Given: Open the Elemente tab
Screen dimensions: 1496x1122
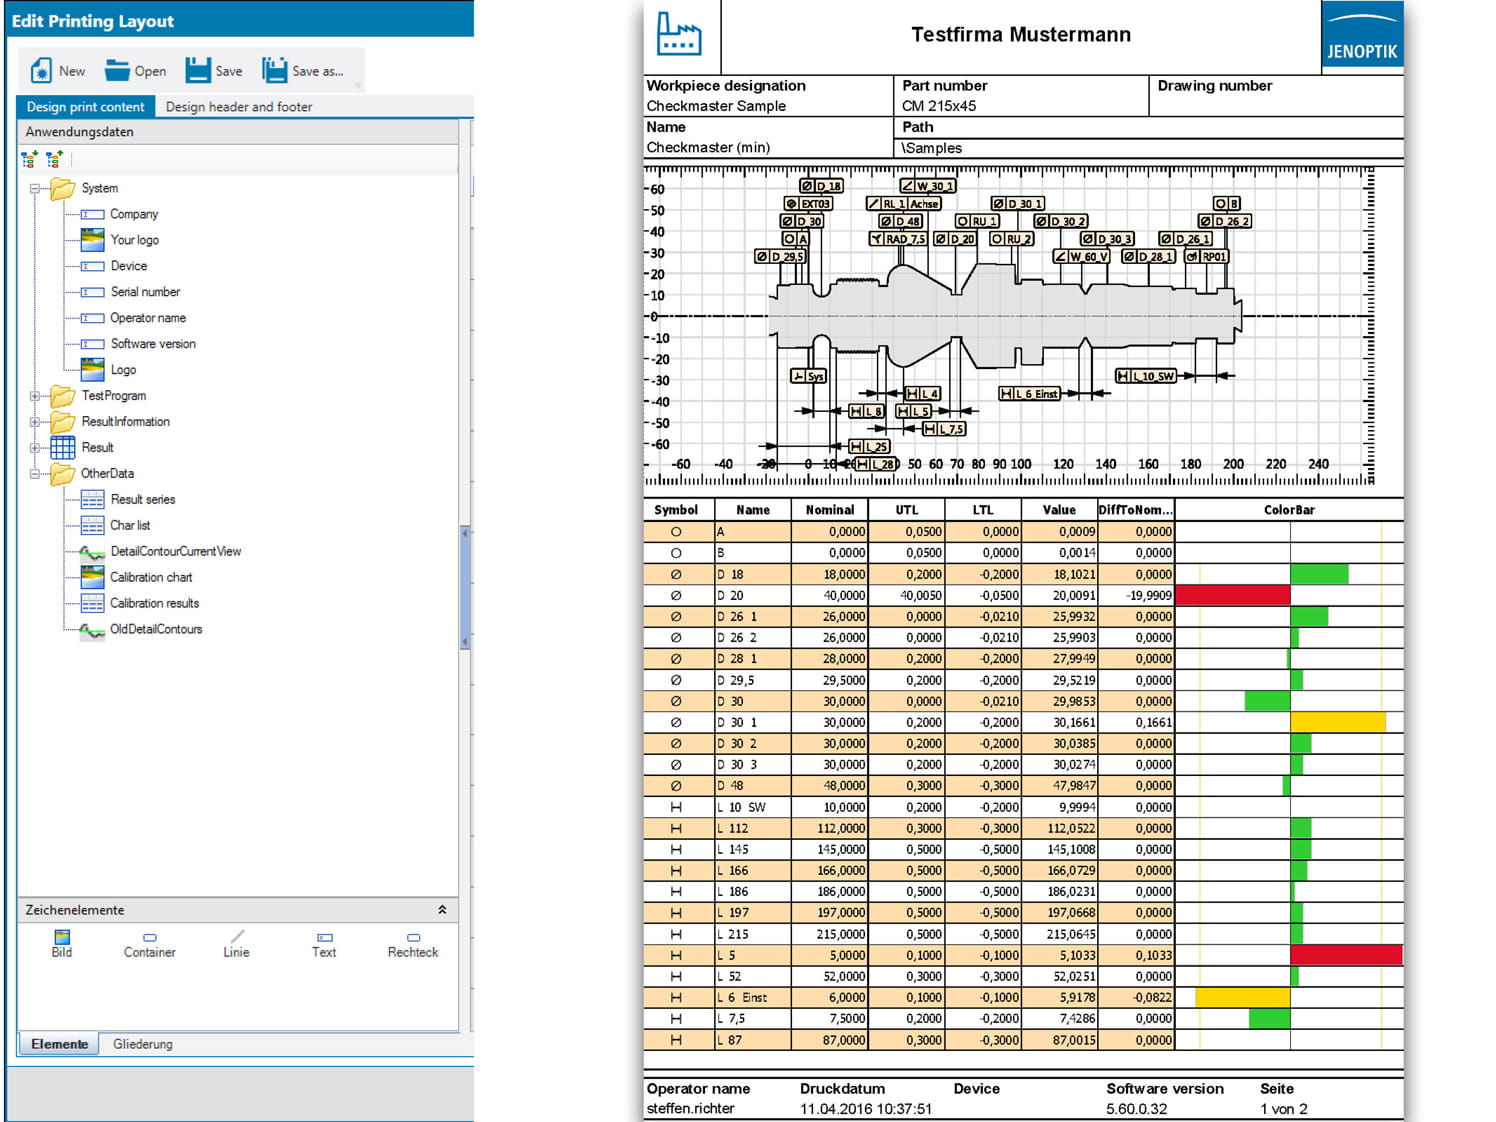Looking at the screenshot, I should (59, 1044).
